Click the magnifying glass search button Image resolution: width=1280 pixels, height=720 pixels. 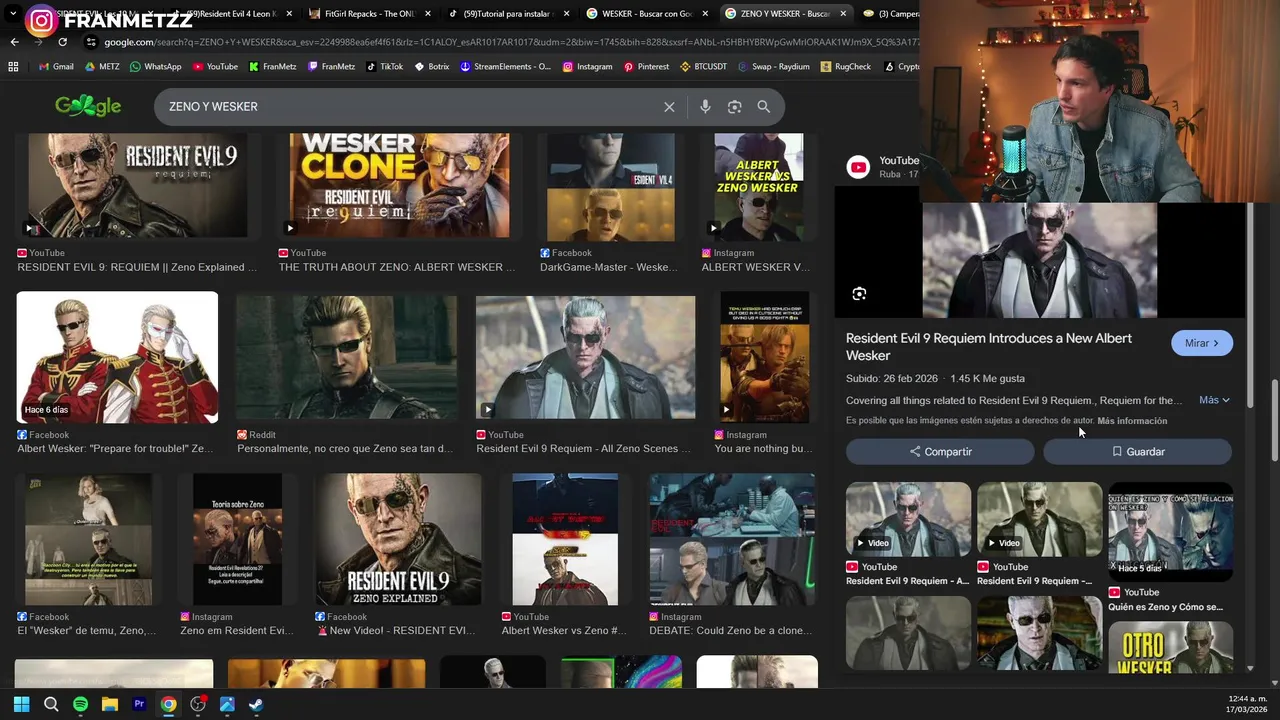tap(763, 107)
